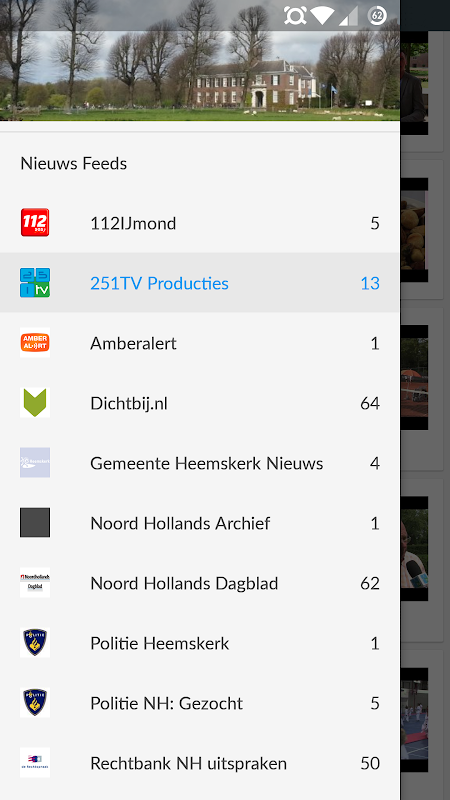Open Noord Hollands Archief feed text
450x800 pixels.
(180, 523)
